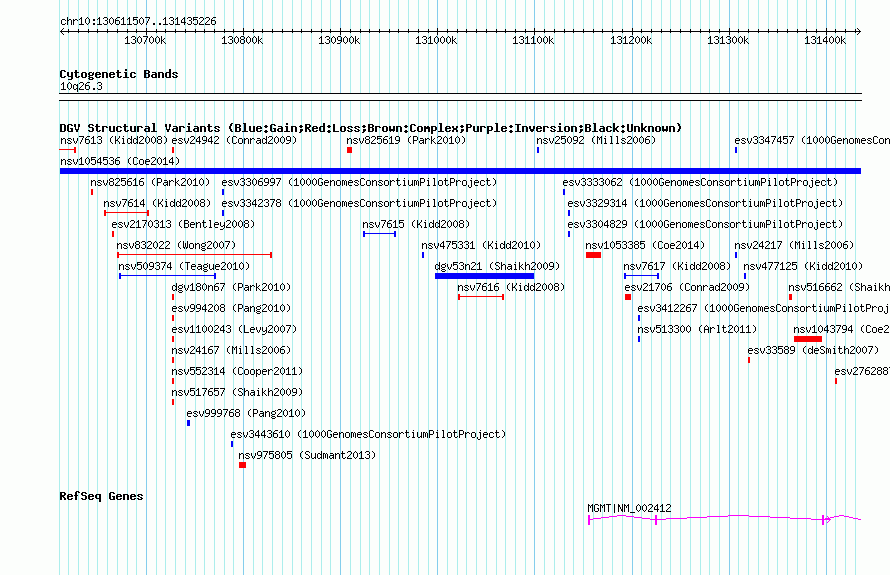Click nsv517657 (Shaikh2009) label
890x575 pixels.
[x=237, y=392]
